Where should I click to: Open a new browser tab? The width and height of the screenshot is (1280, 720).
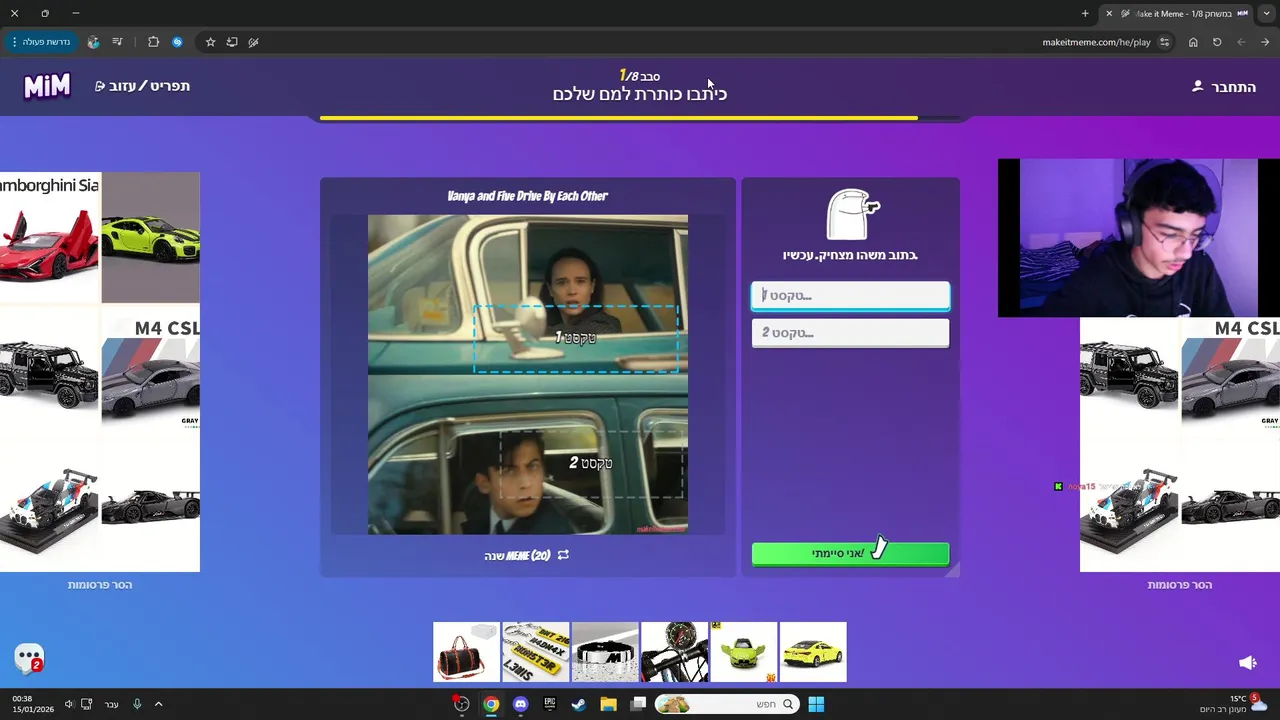(1085, 13)
